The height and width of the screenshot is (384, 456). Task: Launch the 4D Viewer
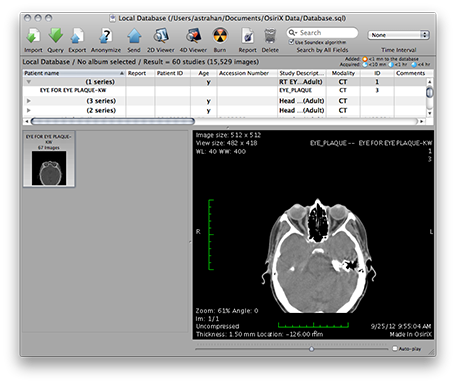(193, 35)
